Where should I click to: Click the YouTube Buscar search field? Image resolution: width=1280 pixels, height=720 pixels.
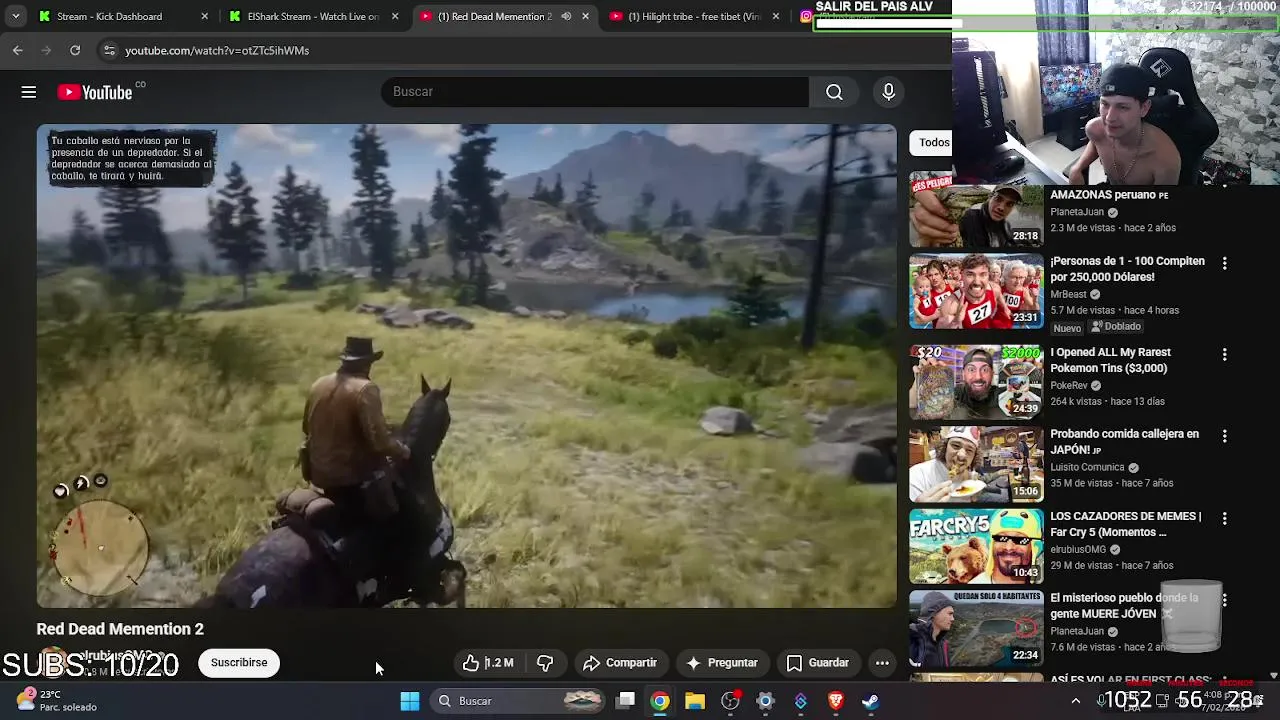(595, 92)
